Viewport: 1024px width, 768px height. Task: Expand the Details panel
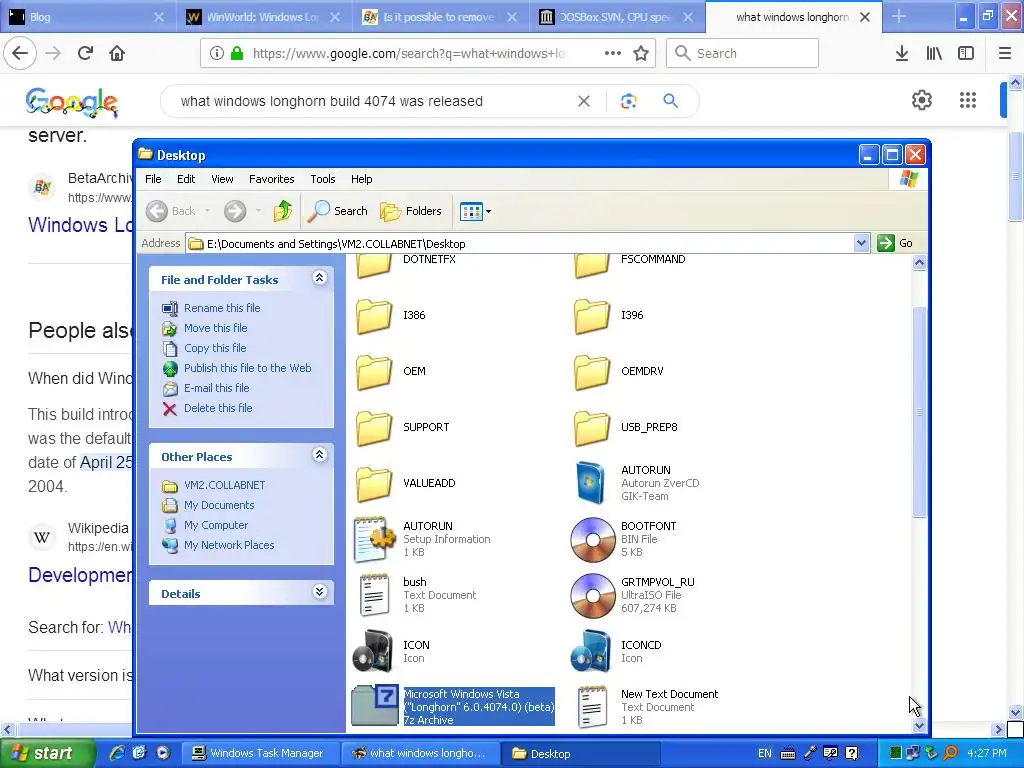(319, 592)
